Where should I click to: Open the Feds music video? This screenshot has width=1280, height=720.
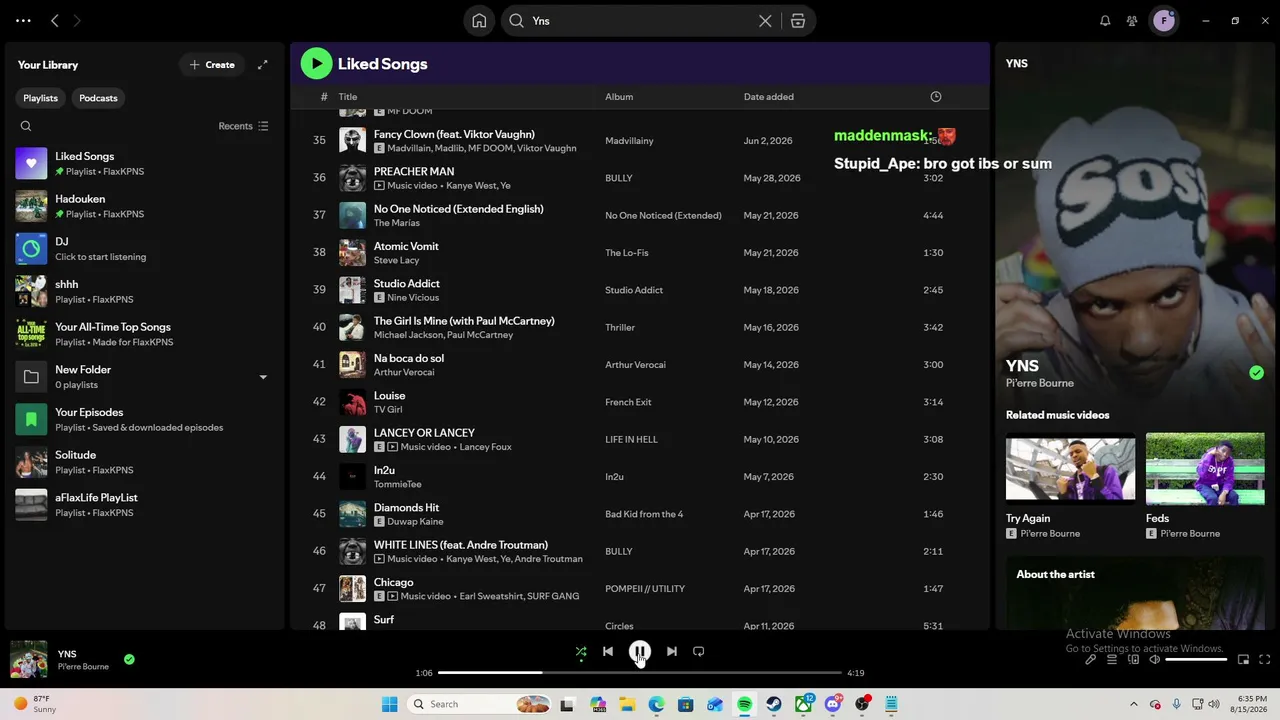pos(1205,485)
